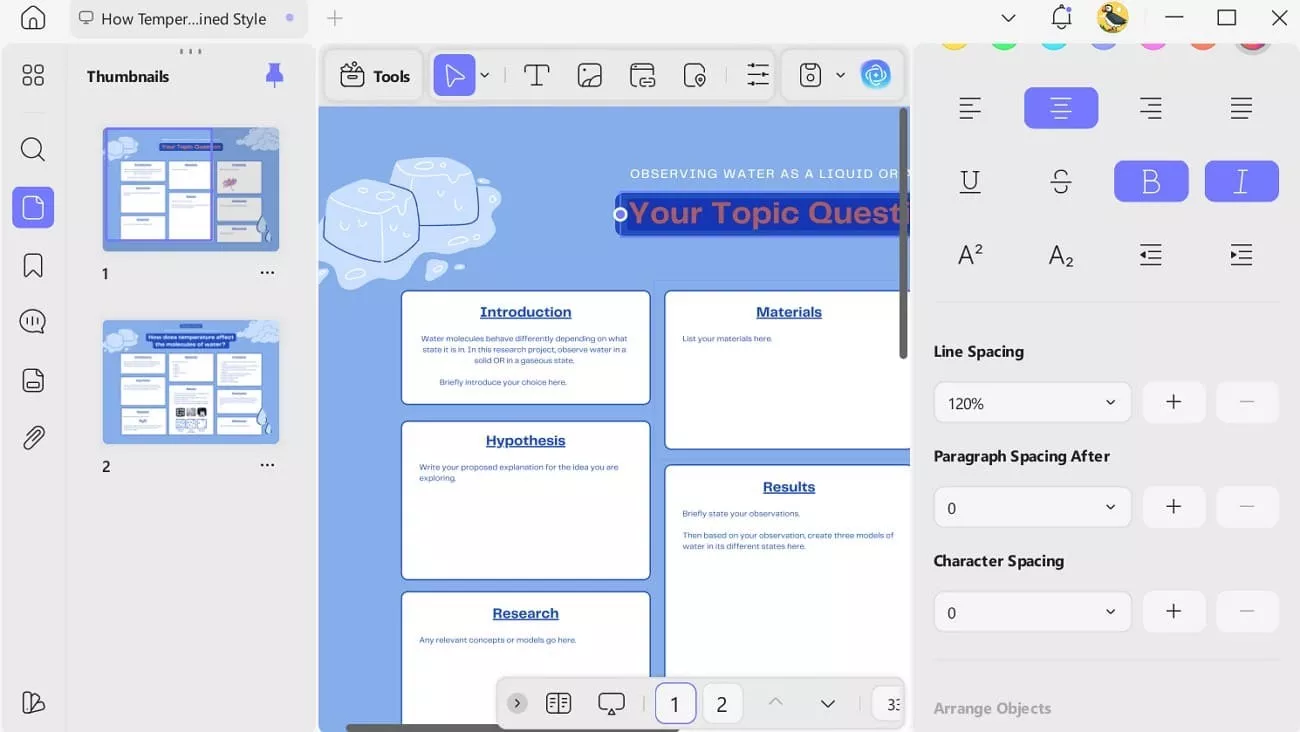Expand the cursor tool dropdown arrow
The image size is (1300, 732).
[x=485, y=75]
